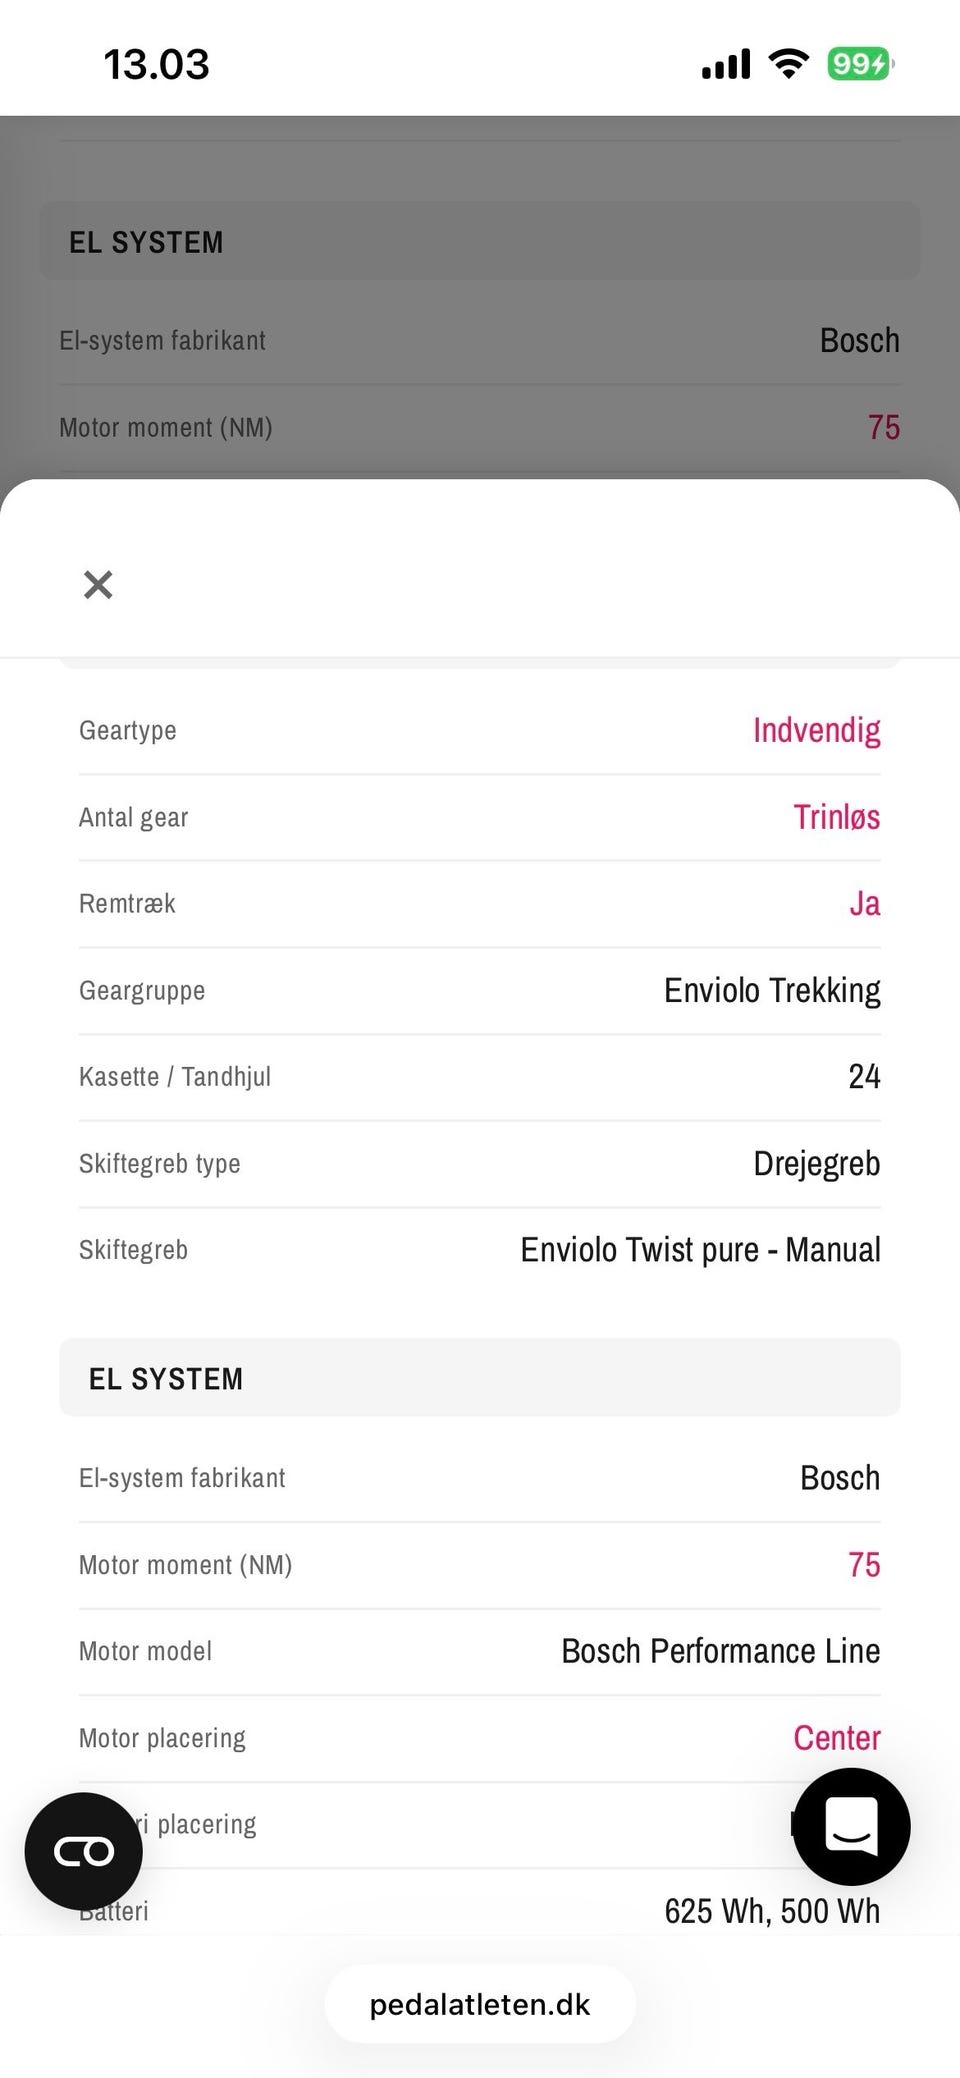This screenshot has width=960, height=2078.
Task: Tap the black floating button with loop icon
Action: click(84, 1851)
